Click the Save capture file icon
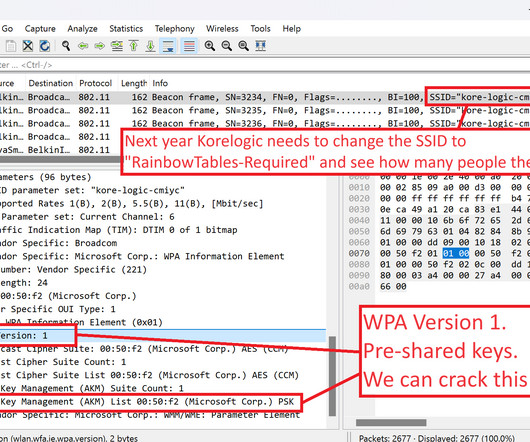This screenshot has width=530, height=442. [x=11, y=46]
